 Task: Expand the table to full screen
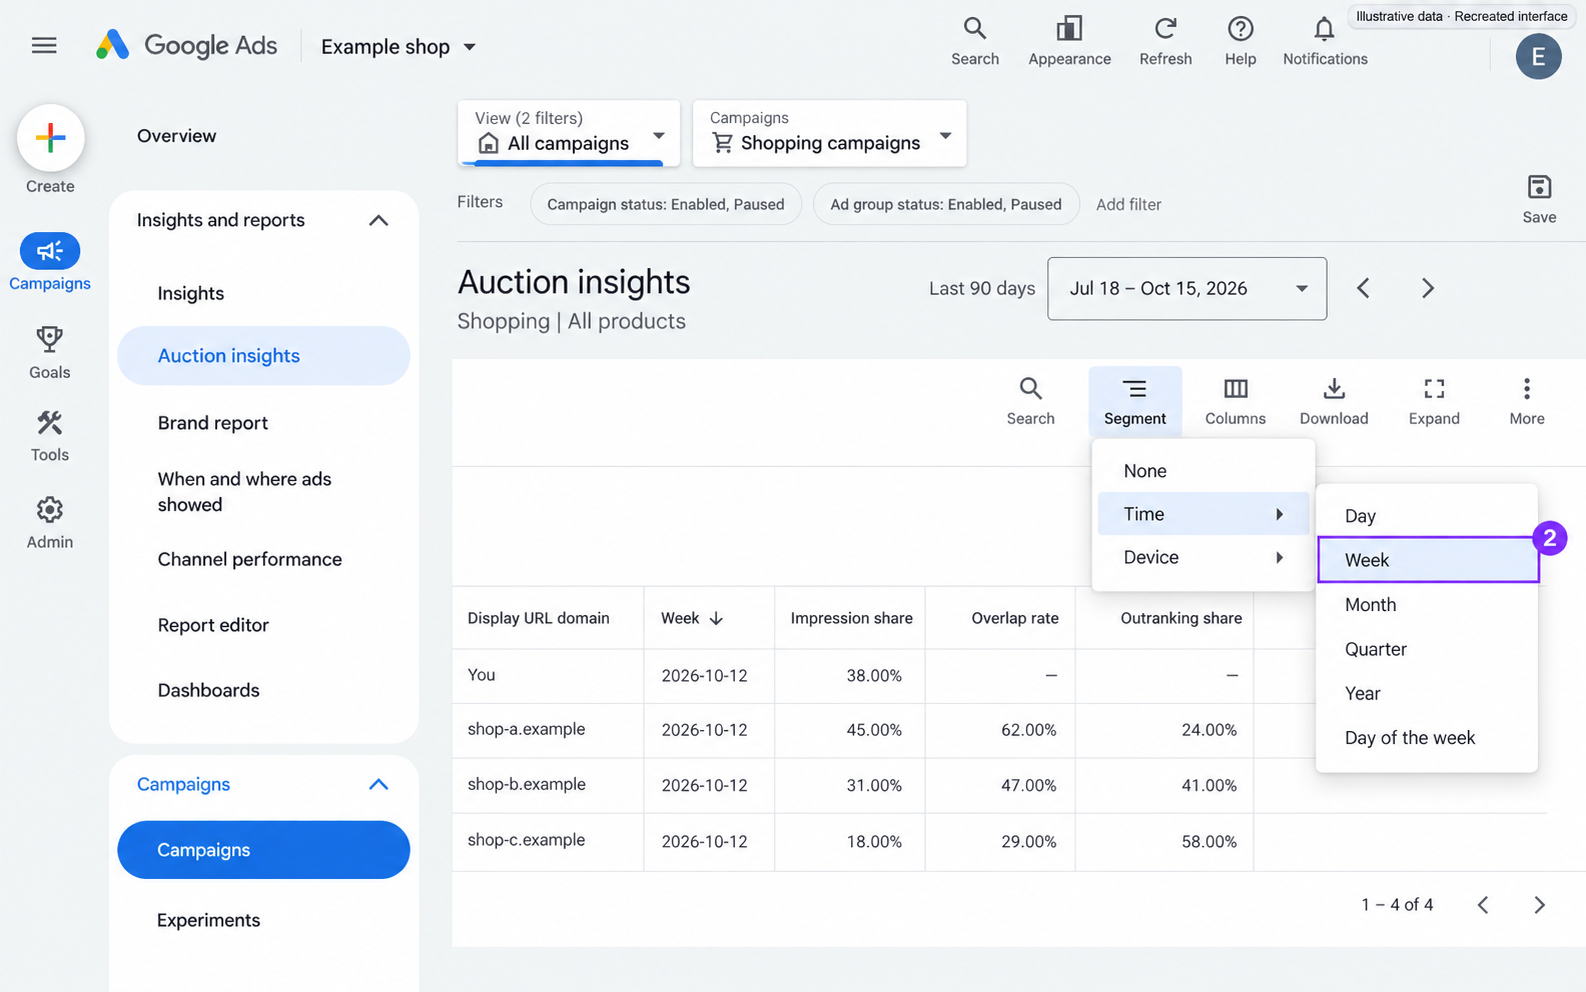click(1434, 401)
